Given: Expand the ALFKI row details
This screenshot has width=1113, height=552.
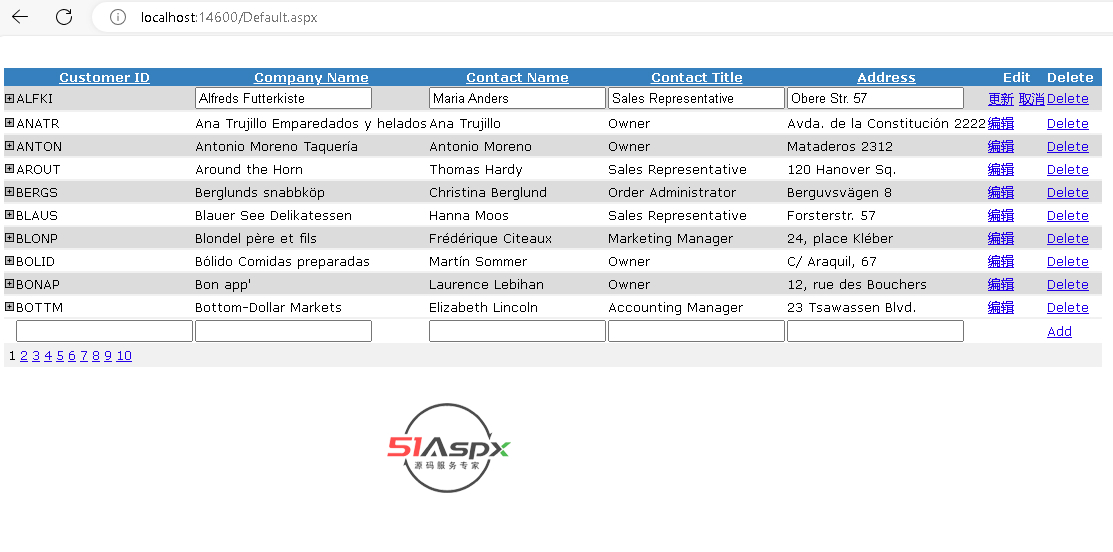Looking at the screenshot, I should point(9,98).
